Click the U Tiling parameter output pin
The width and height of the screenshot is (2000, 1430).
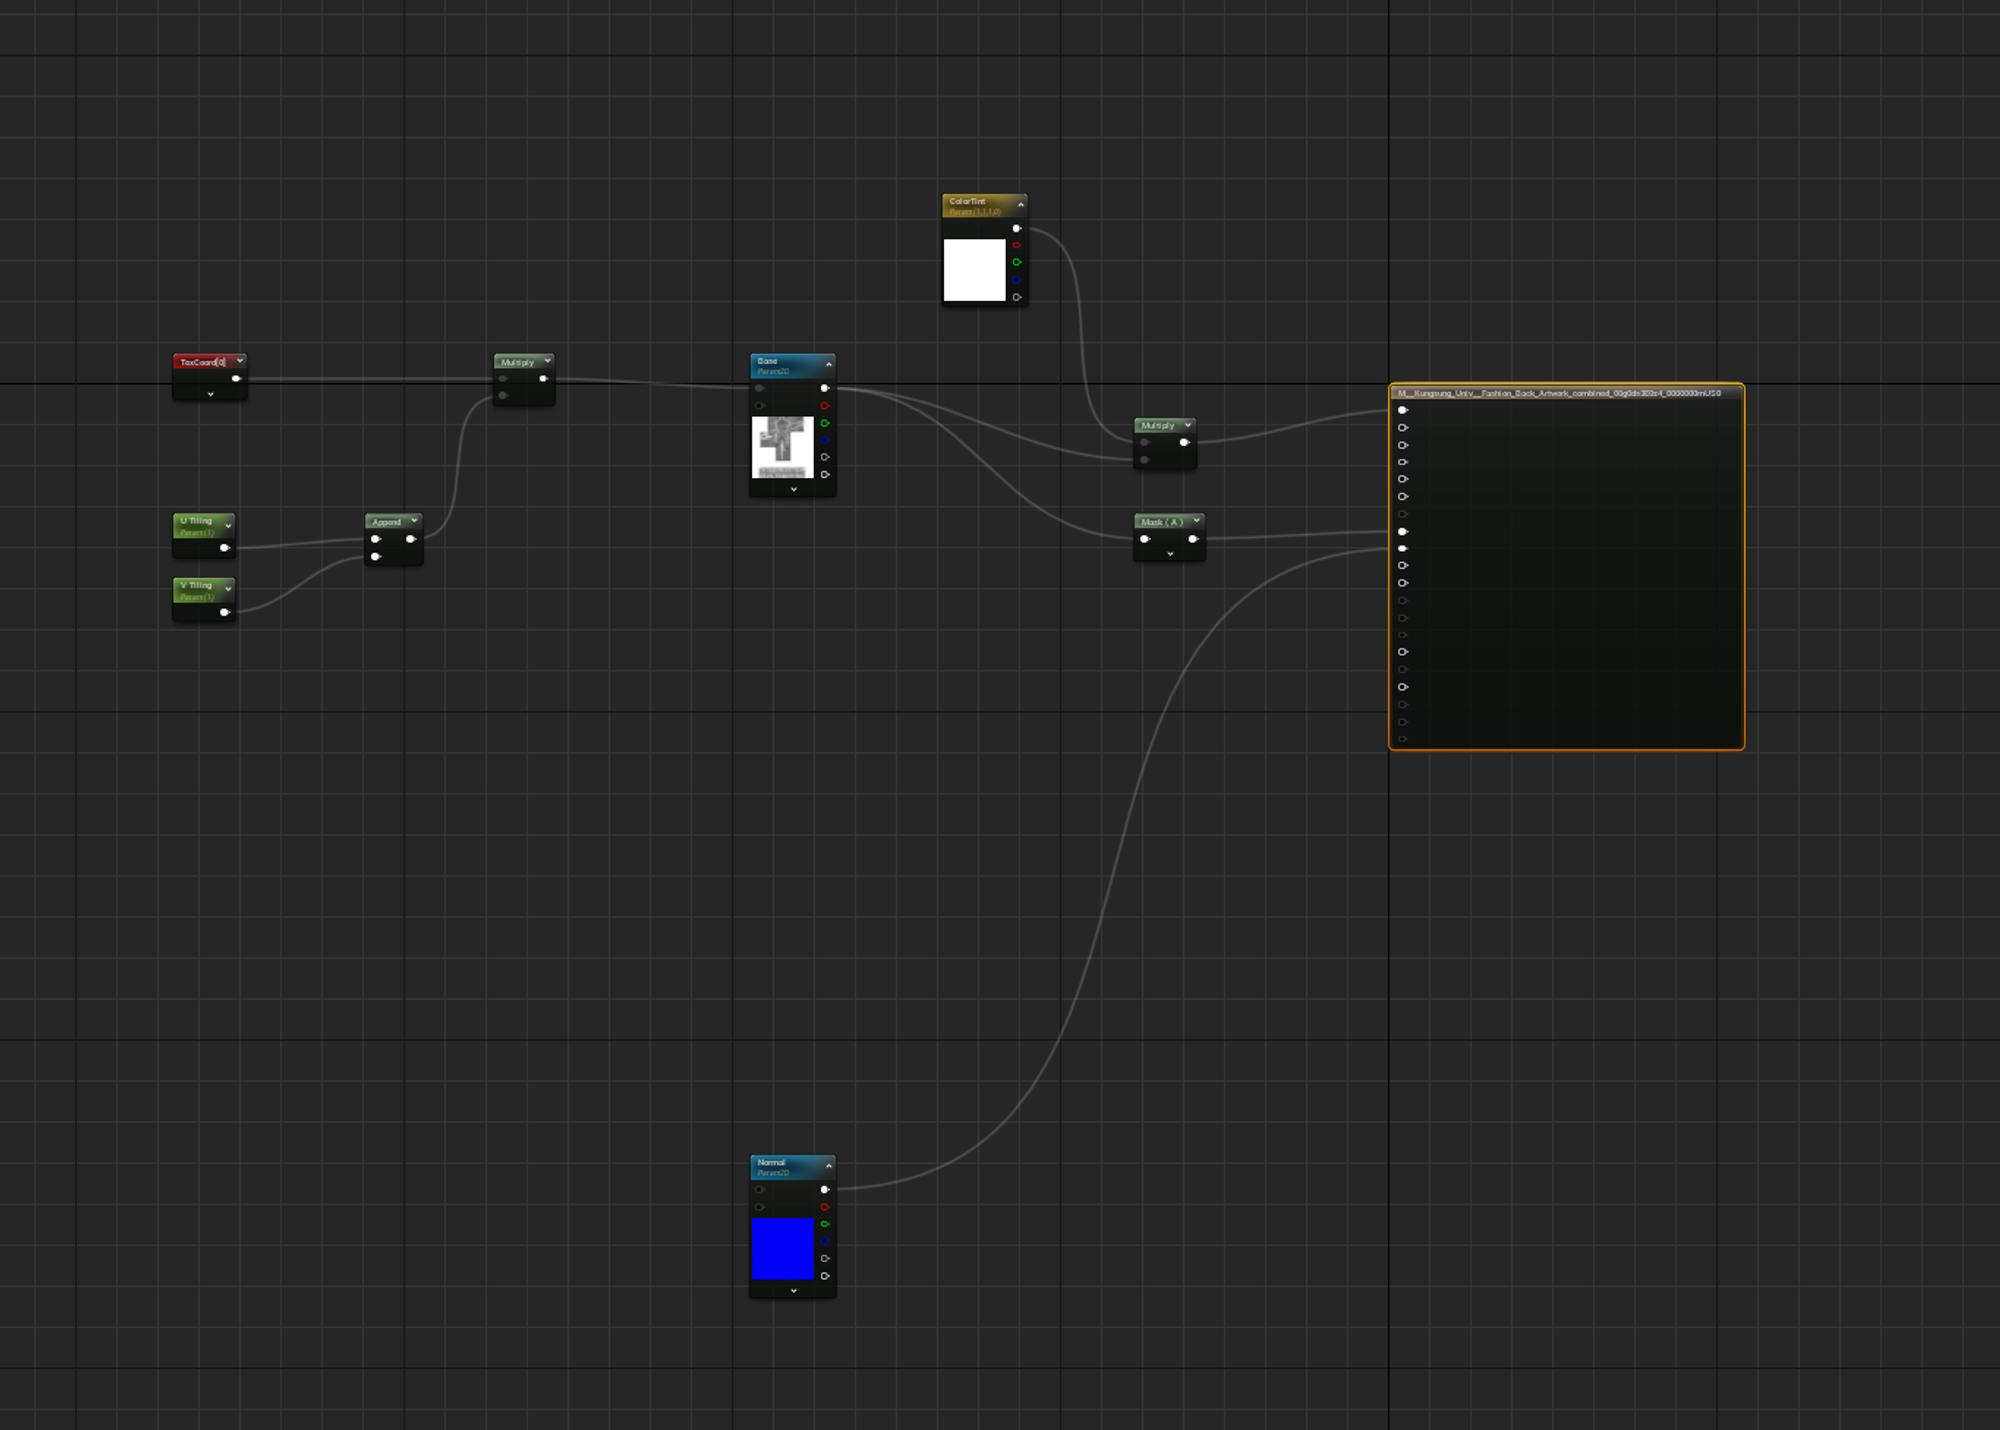[225, 548]
